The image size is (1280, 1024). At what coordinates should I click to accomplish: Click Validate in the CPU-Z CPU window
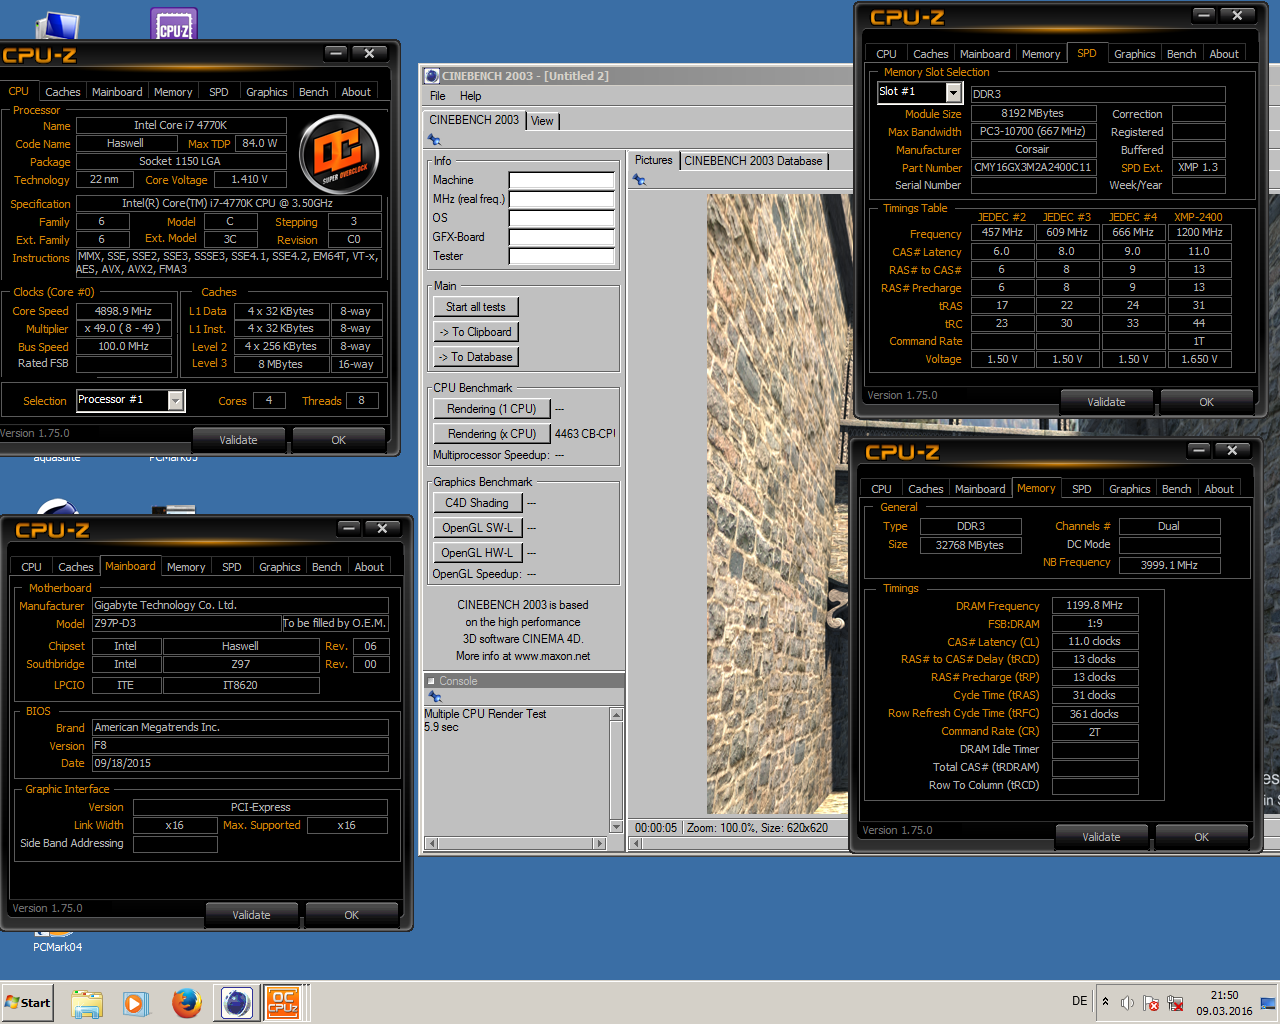click(x=238, y=440)
